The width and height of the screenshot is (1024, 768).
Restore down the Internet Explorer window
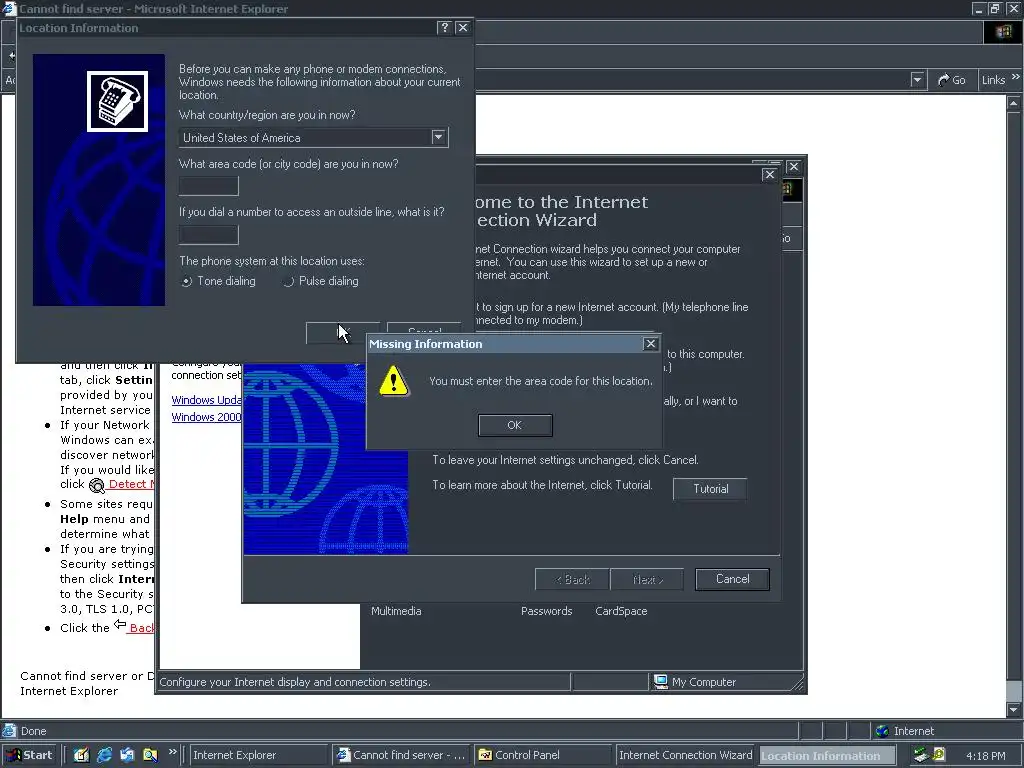point(995,8)
